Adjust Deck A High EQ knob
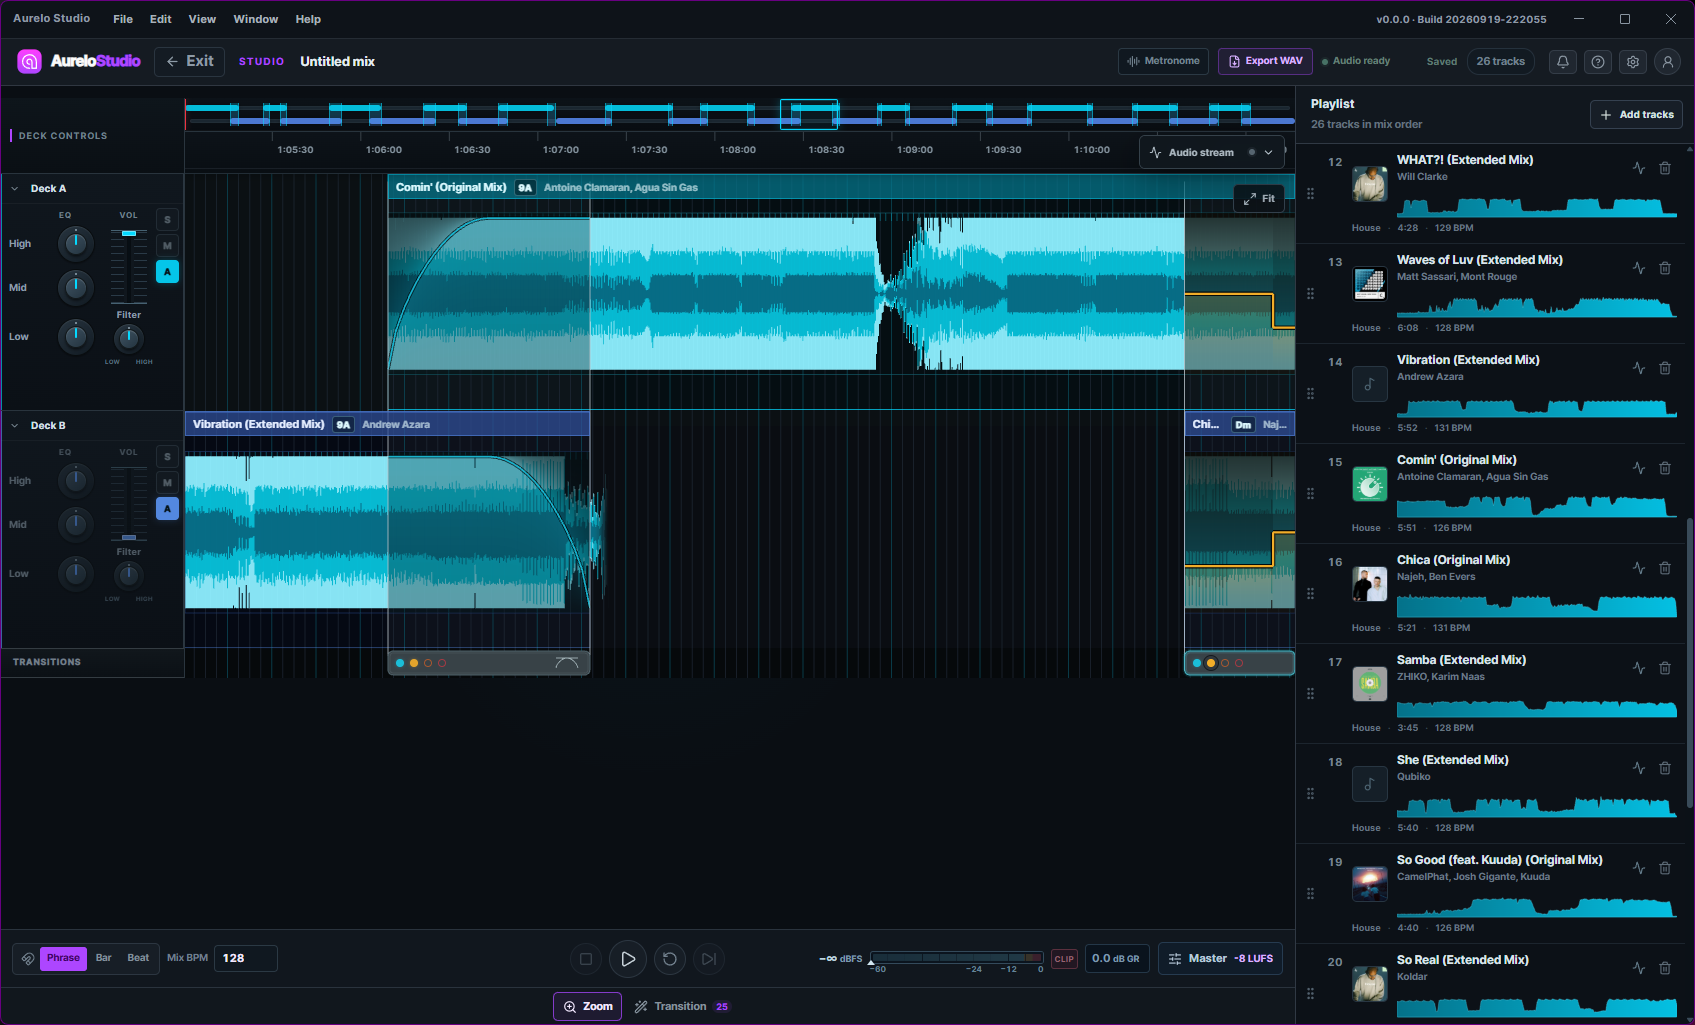Image resolution: width=1695 pixels, height=1025 pixels. coord(76,243)
